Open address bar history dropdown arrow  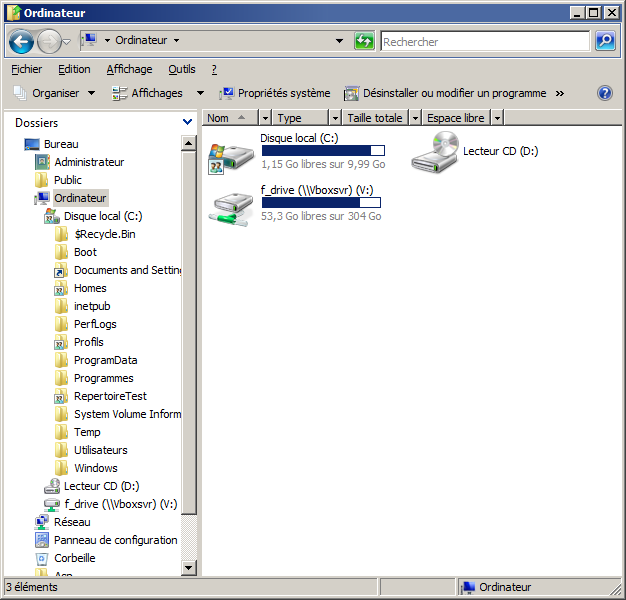pyautogui.click(x=341, y=41)
